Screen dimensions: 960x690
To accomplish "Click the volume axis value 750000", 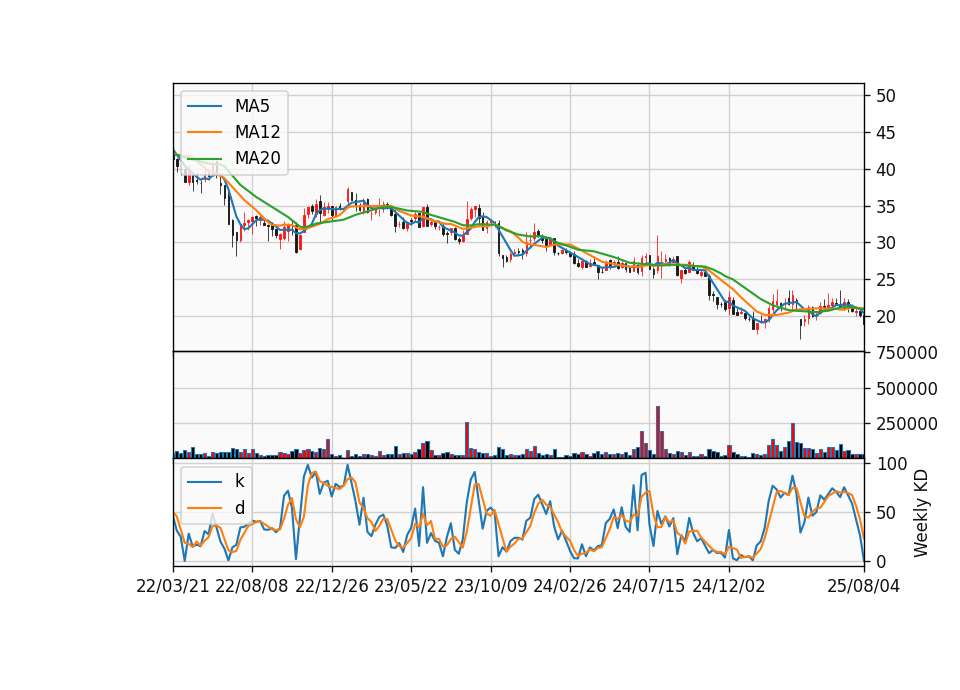I will 907,353.
